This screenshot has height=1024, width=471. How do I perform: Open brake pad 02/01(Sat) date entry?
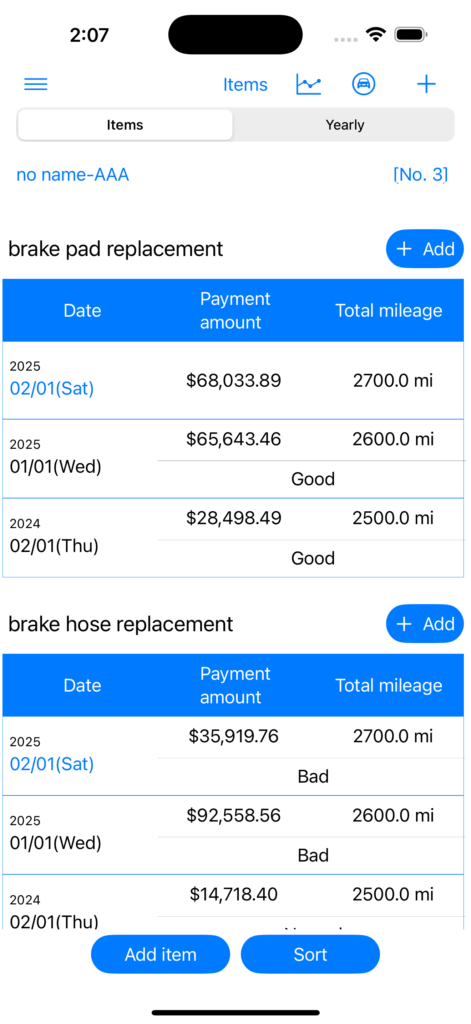pyautogui.click(x=52, y=389)
